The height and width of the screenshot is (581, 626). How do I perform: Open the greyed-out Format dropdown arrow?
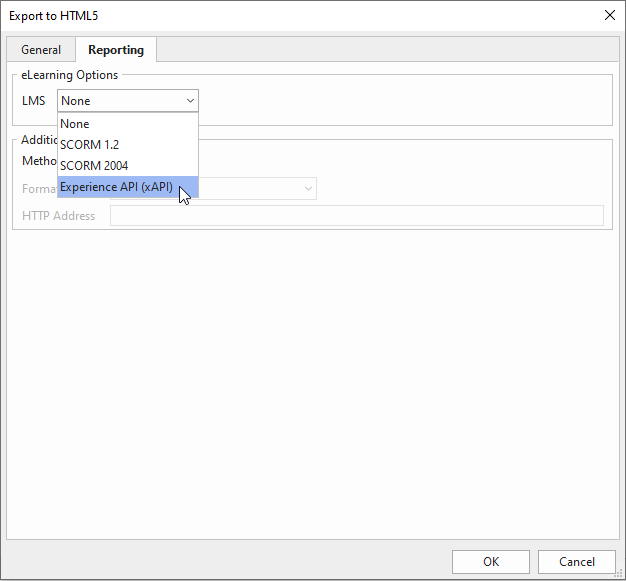tap(308, 188)
